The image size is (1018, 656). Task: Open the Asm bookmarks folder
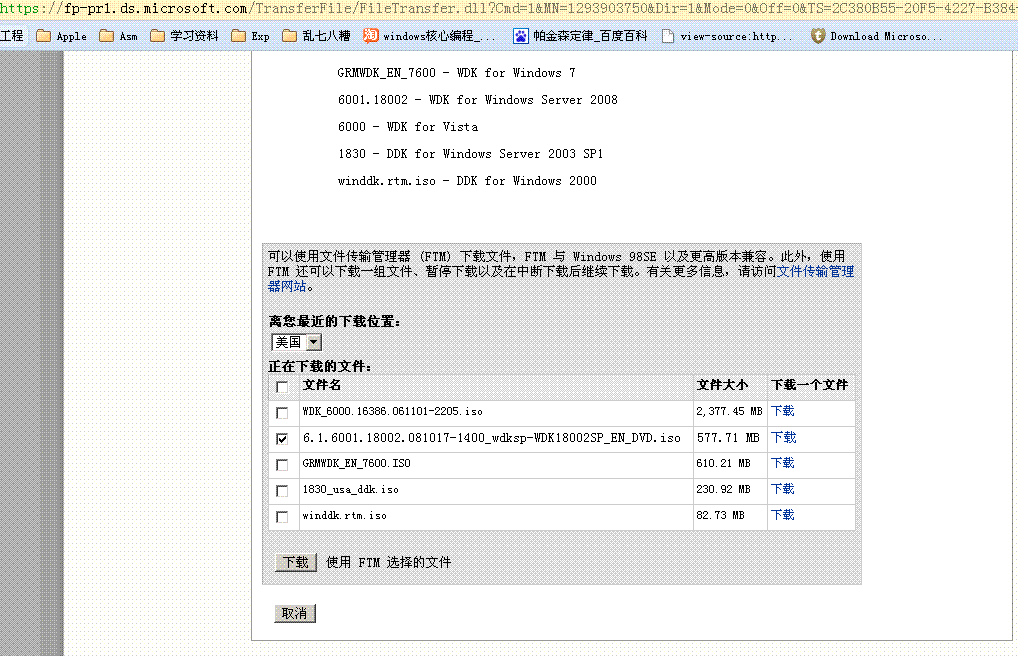(118, 36)
